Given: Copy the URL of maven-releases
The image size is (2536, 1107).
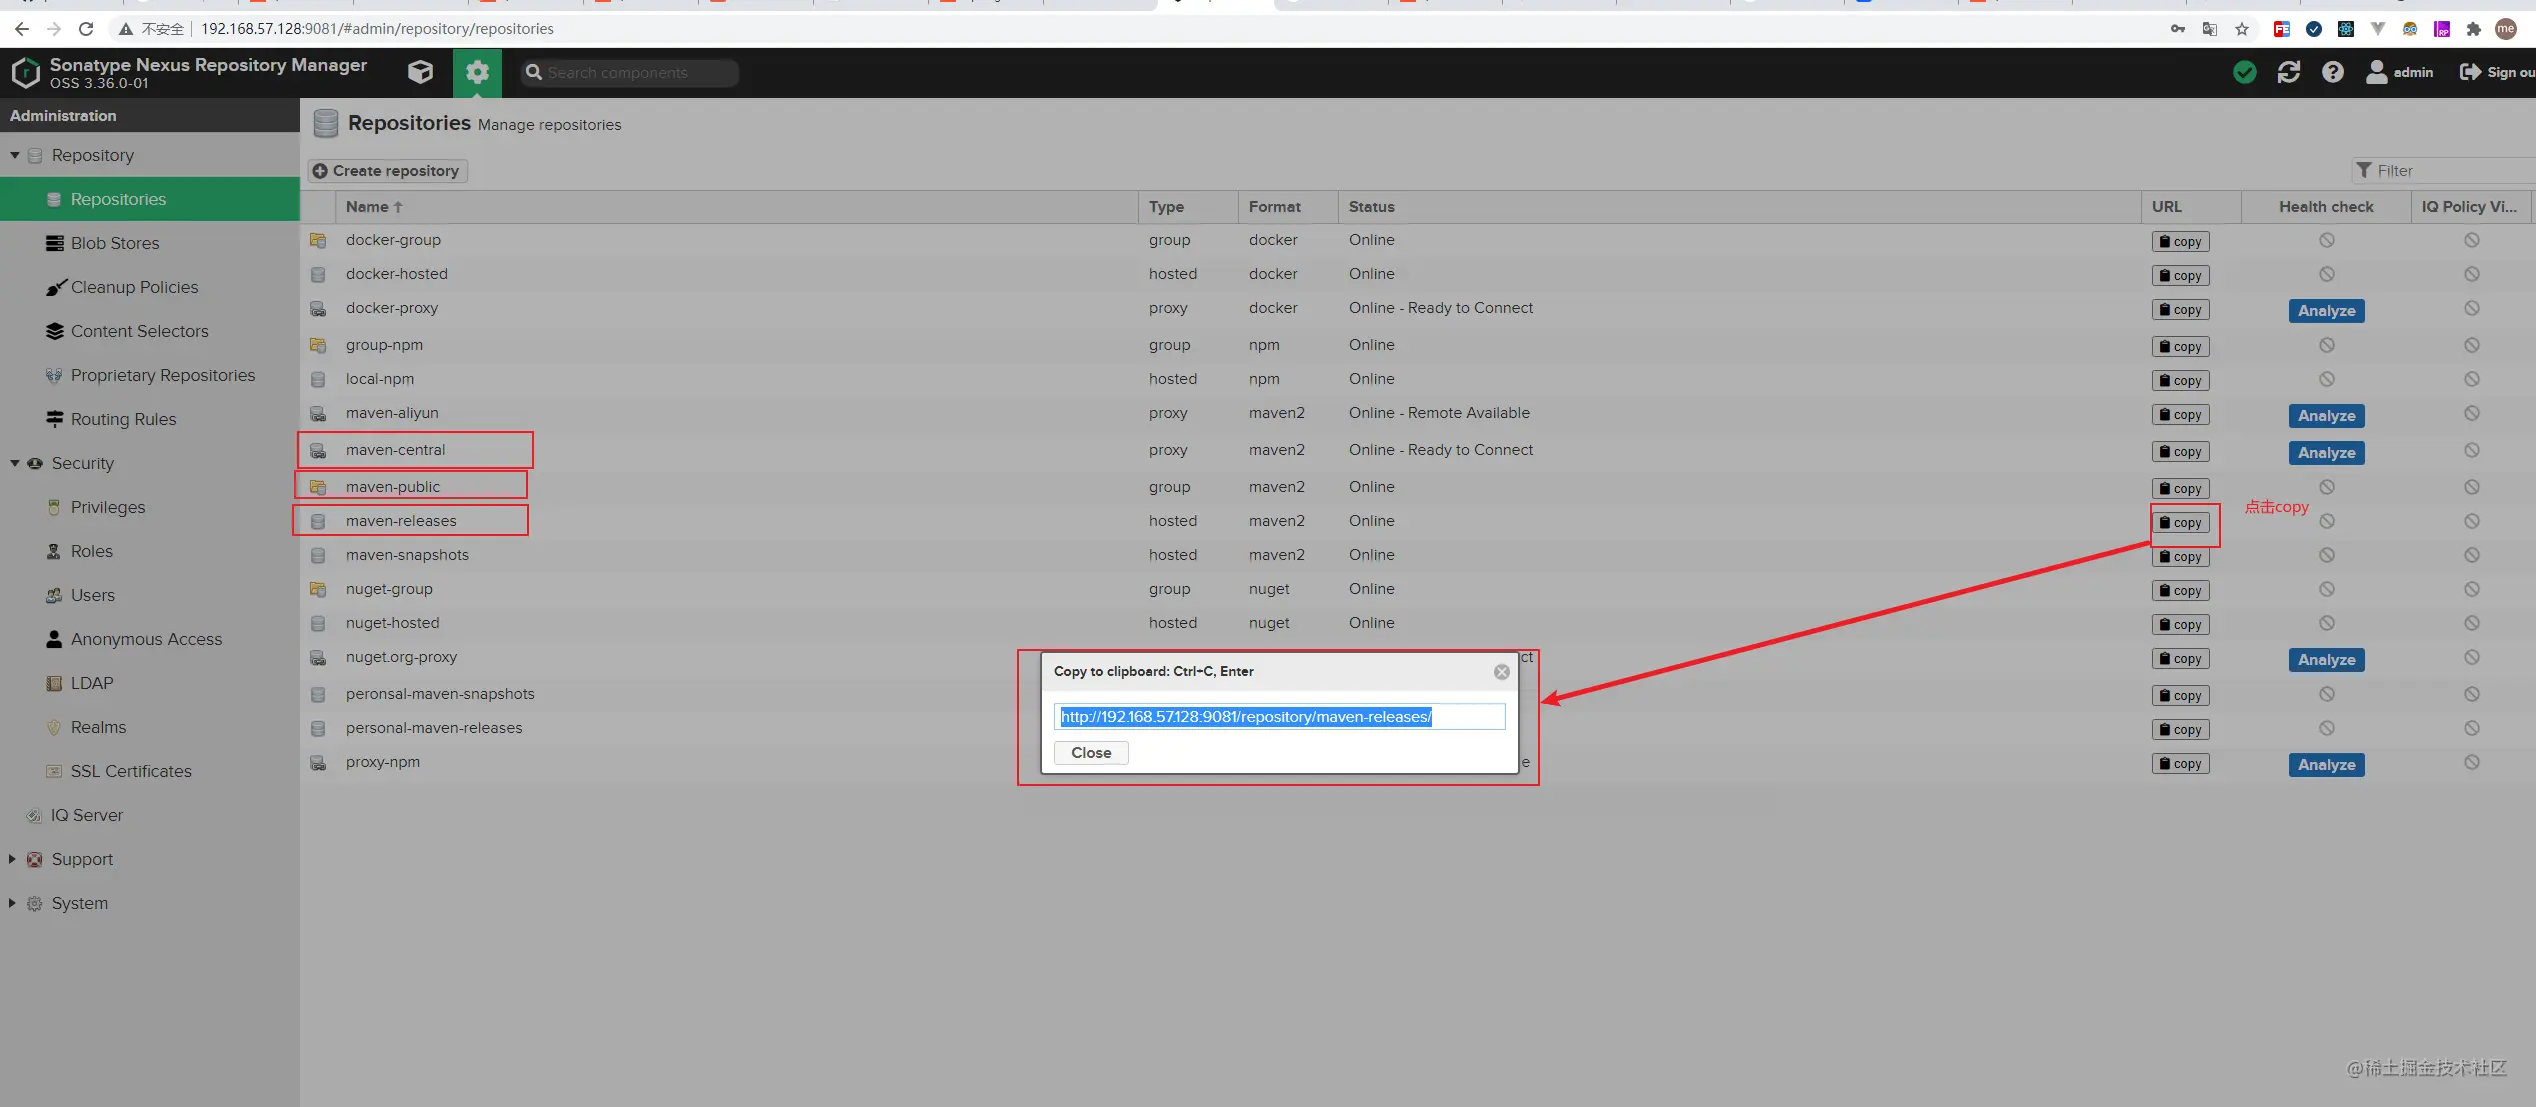Looking at the screenshot, I should [x=2180, y=523].
